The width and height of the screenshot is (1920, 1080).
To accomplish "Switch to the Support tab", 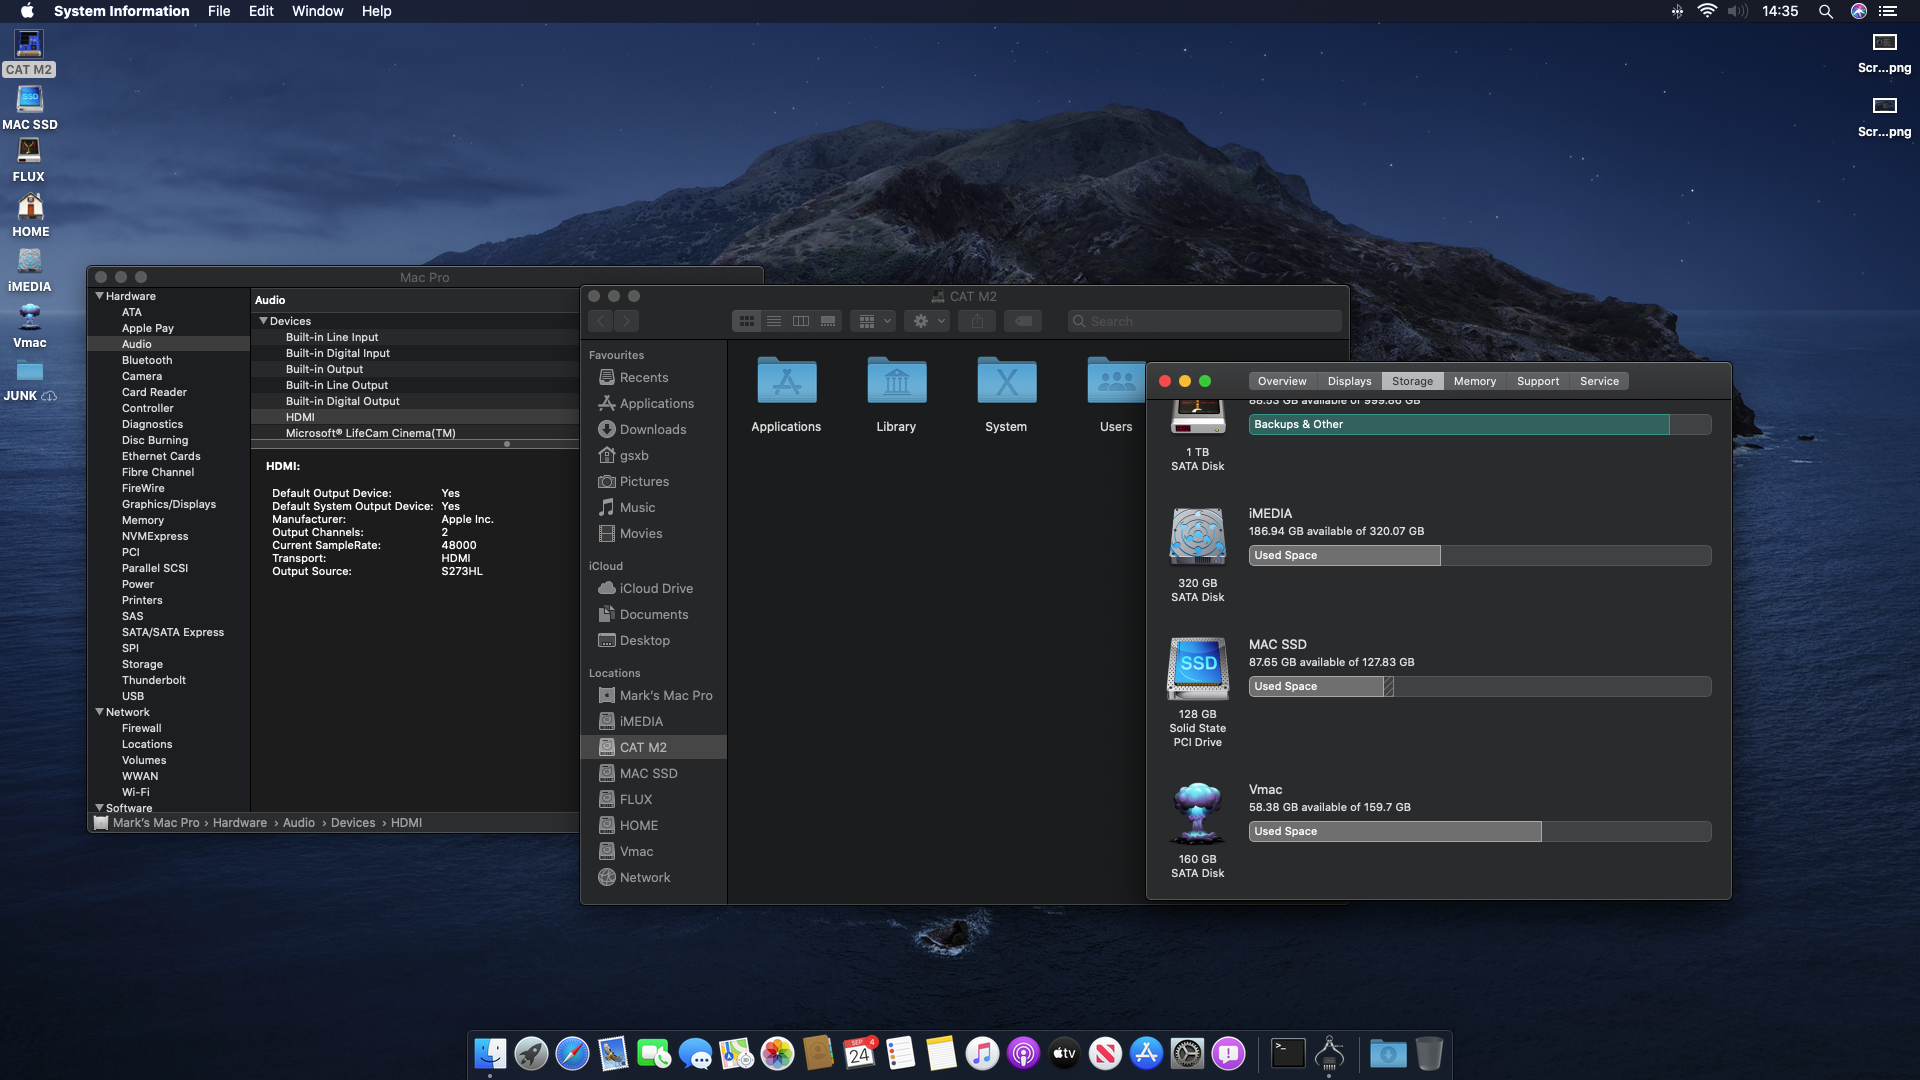I will pyautogui.click(x=1537, y=381).
